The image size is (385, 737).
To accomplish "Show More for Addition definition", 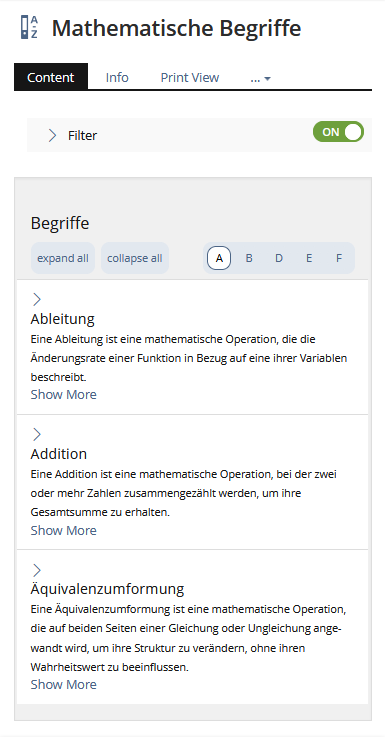I will tap(63, 530).
